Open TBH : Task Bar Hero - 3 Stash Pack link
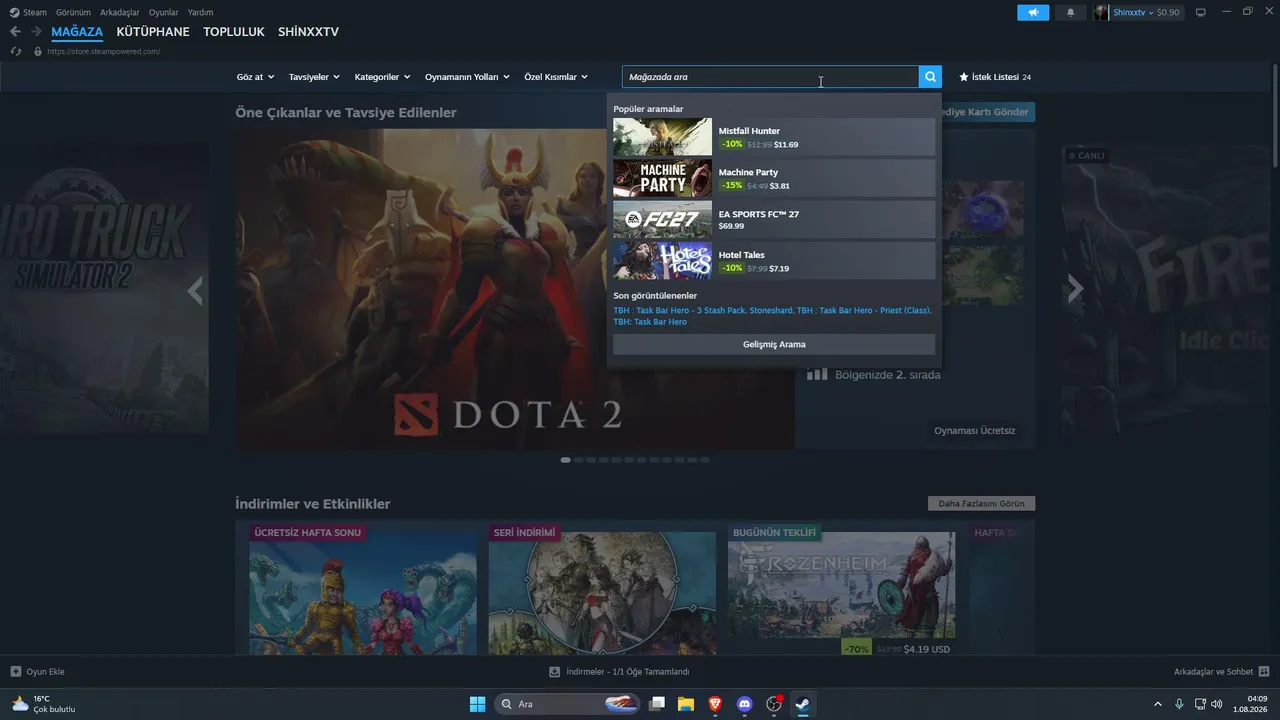Image resolution: width=1280 pixels, height=720 pixels. 679,310
